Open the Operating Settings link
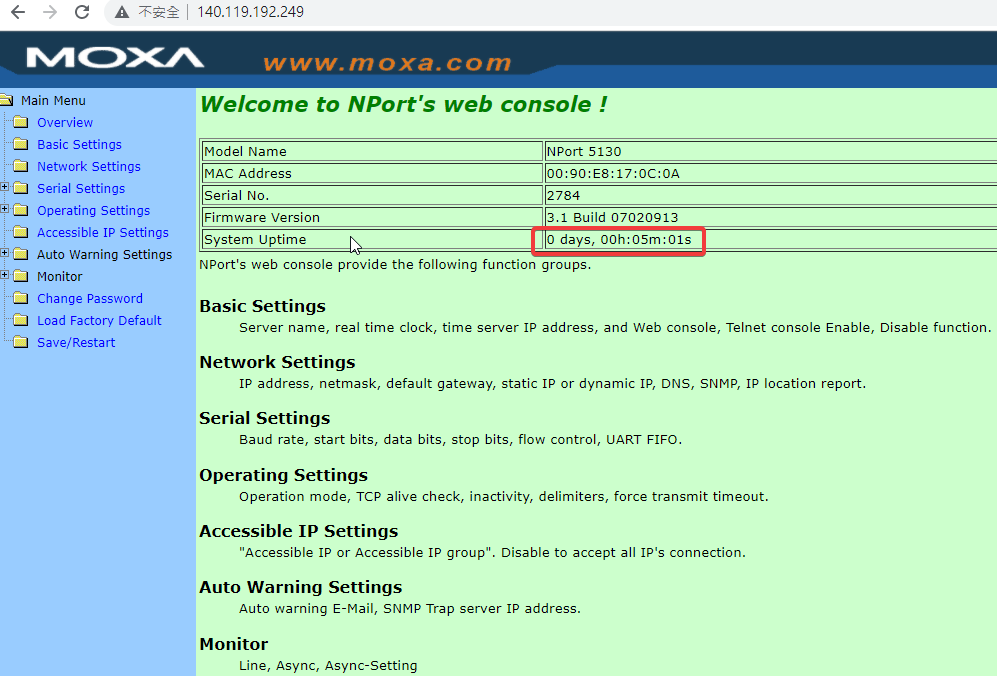This screenshot has height=676, width=997. (93, 210)
